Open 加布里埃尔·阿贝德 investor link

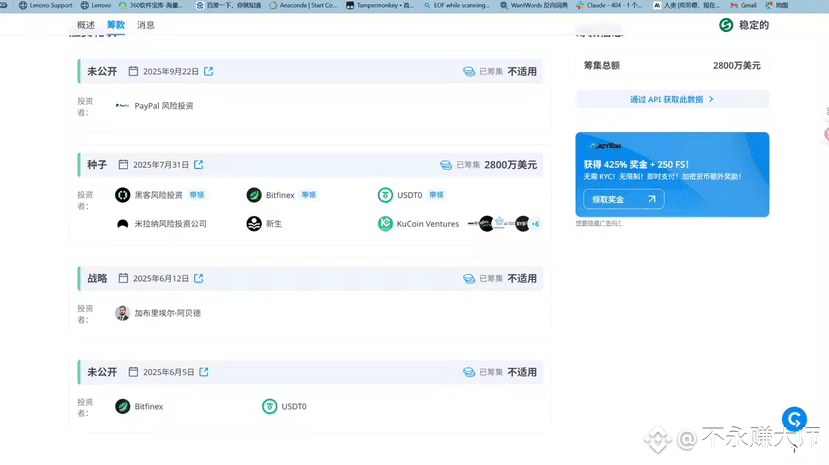pos(168,313)
